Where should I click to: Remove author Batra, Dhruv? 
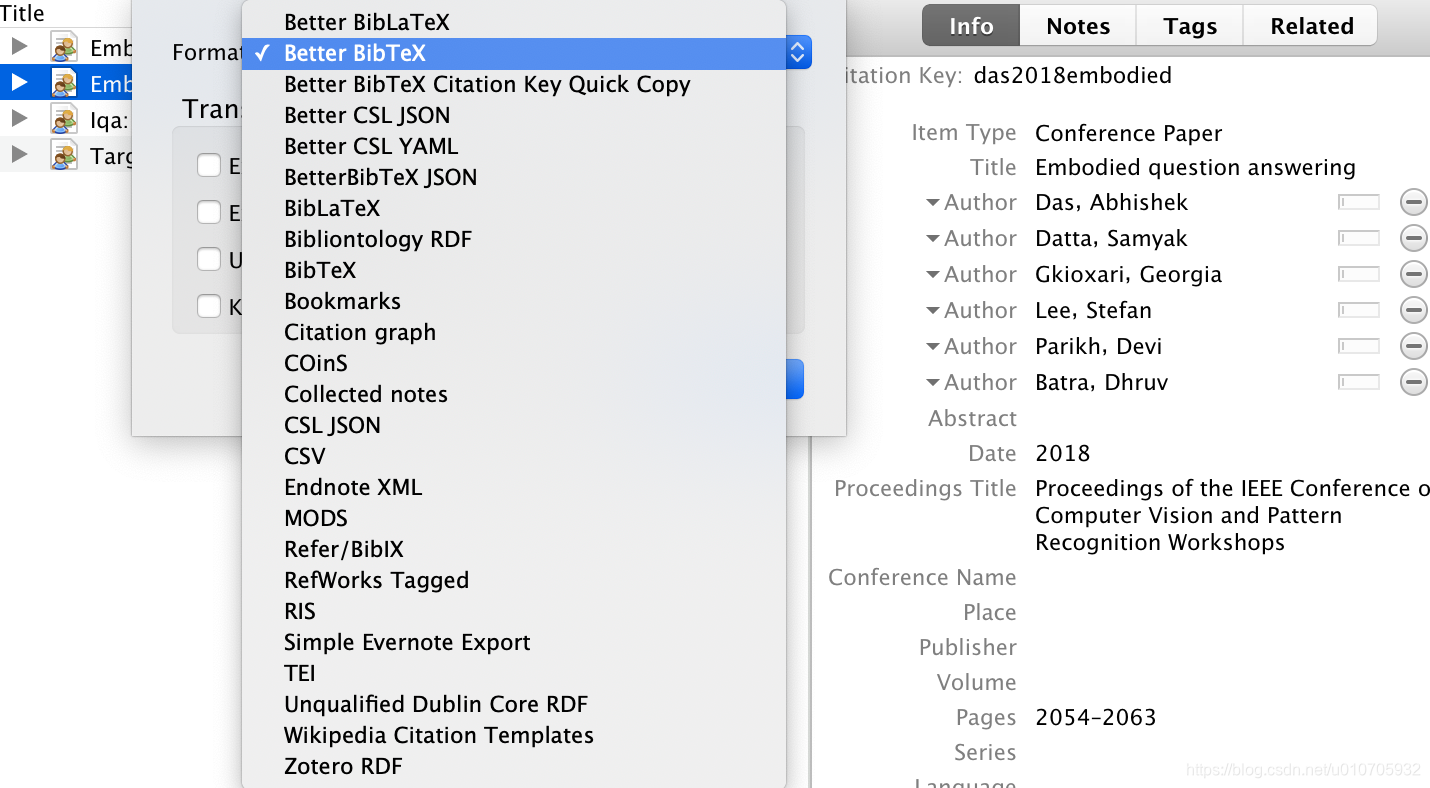coord(1413,382)
